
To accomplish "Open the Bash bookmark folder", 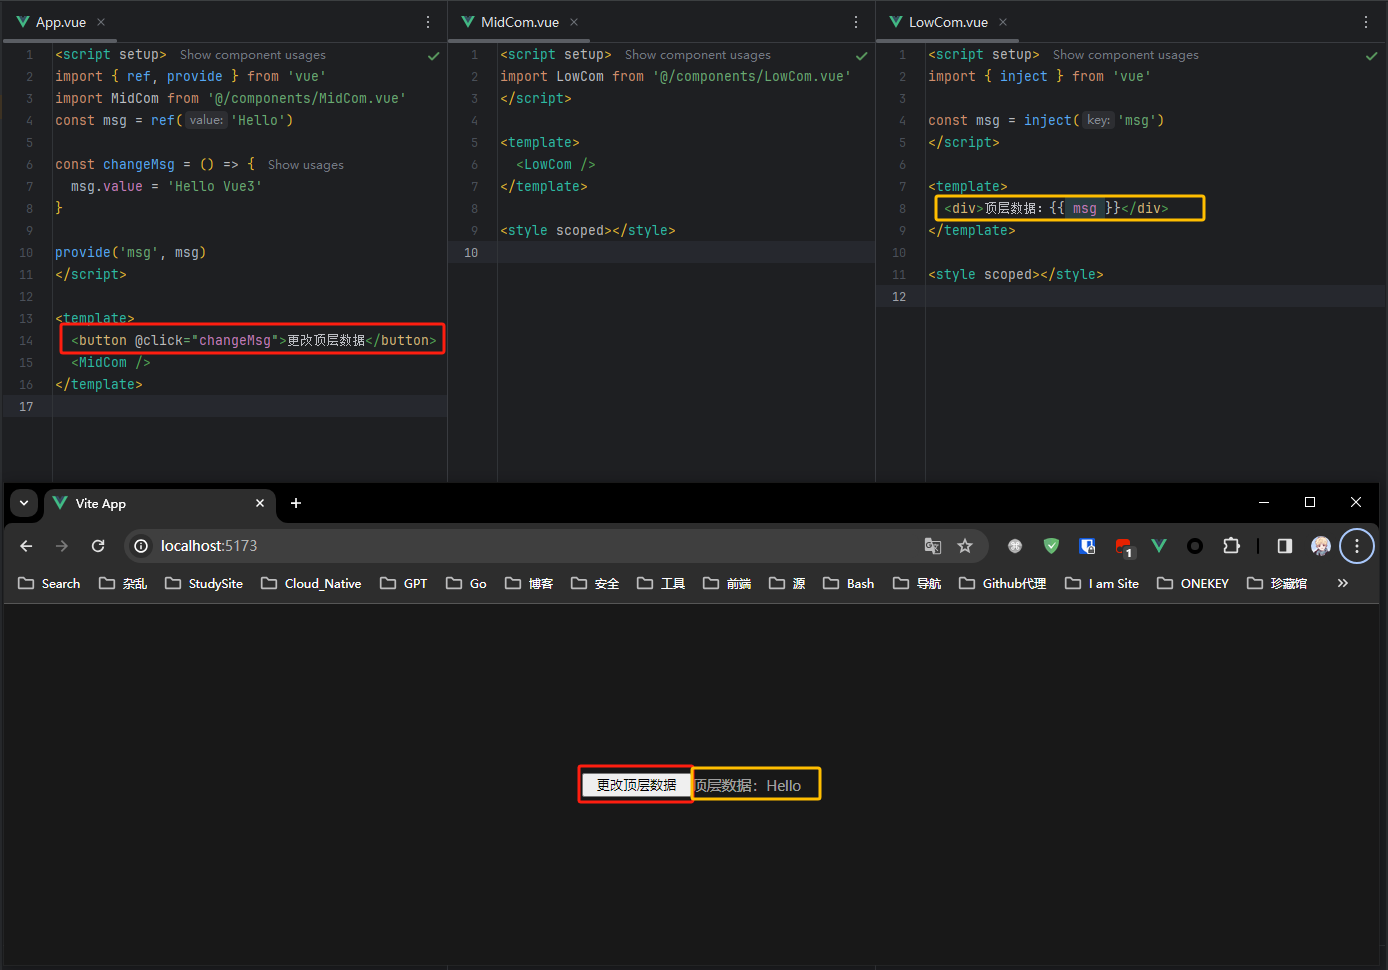I will (849, 583).
